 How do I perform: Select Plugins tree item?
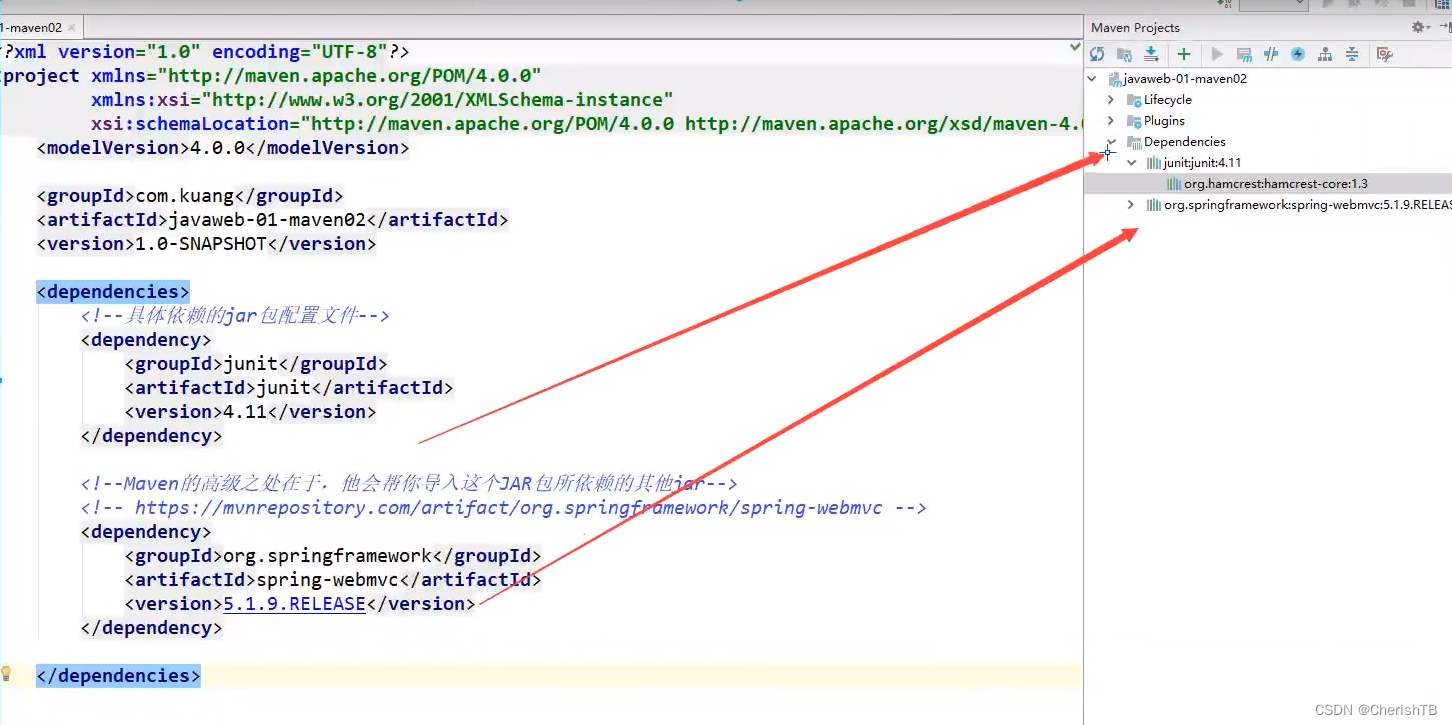click(1164, 120)
